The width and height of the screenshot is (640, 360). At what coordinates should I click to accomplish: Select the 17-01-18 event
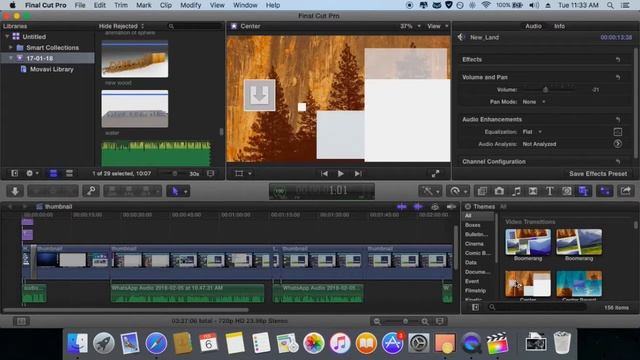point(40,58)
